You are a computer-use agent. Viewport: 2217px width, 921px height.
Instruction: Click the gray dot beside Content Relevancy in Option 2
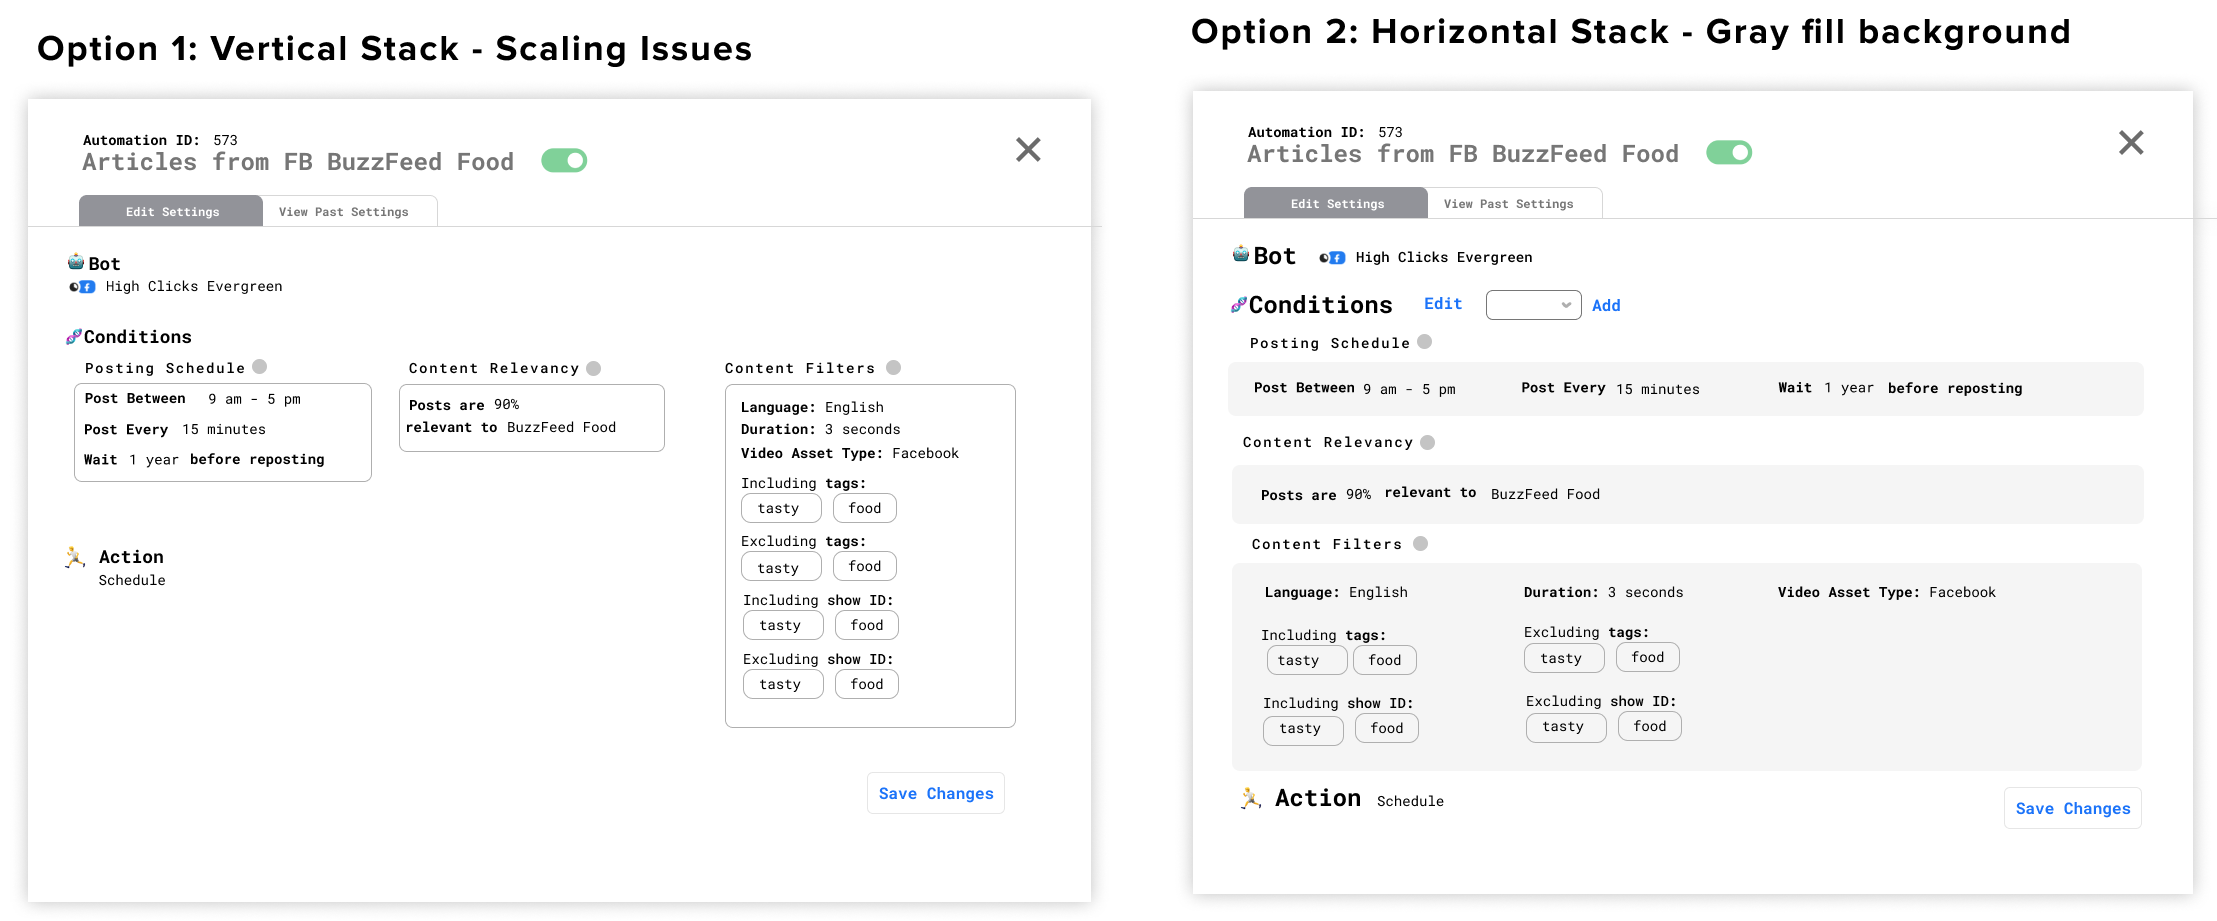coord(1427,442)
